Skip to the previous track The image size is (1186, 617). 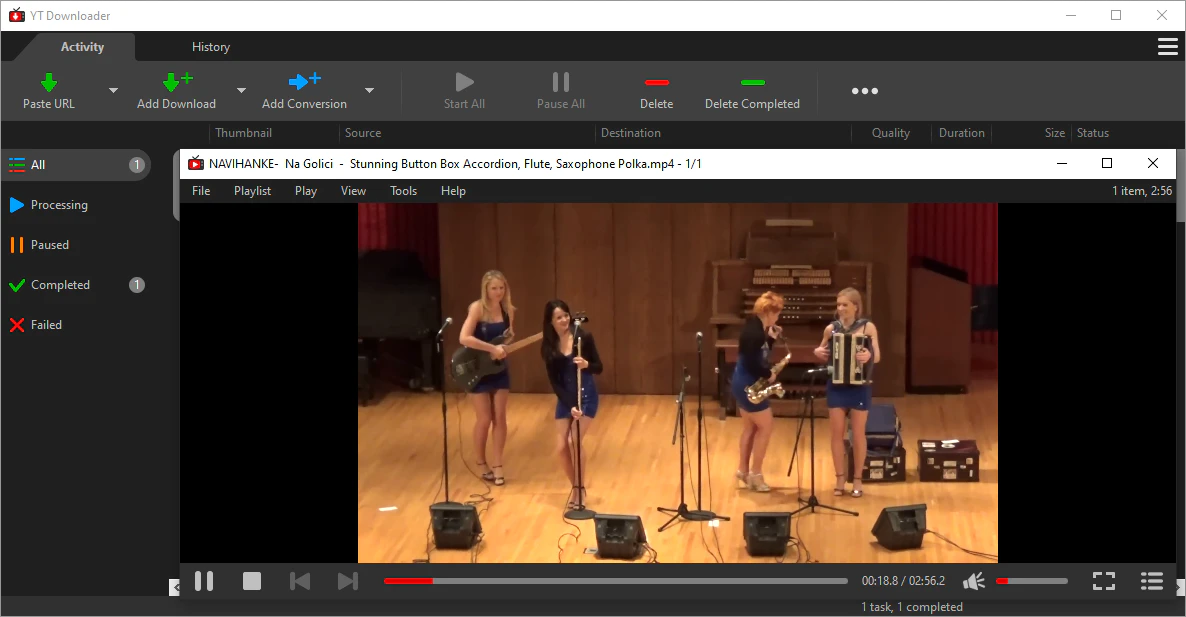coord(300,581)
